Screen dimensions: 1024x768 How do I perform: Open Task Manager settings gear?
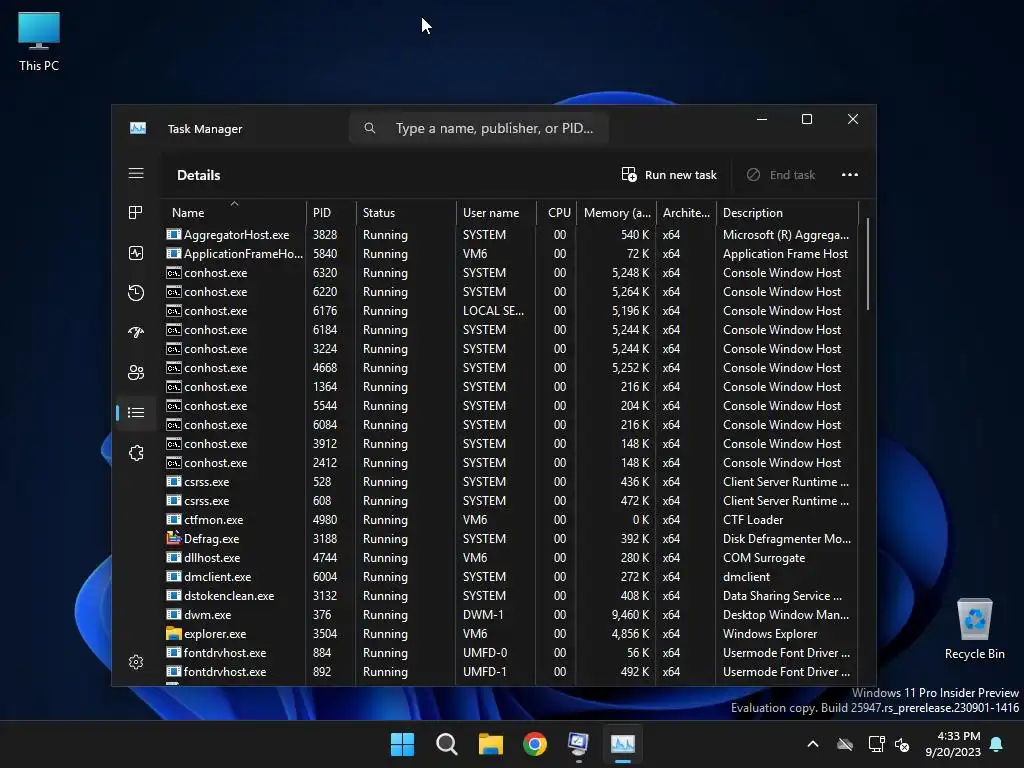coord(136,662)
